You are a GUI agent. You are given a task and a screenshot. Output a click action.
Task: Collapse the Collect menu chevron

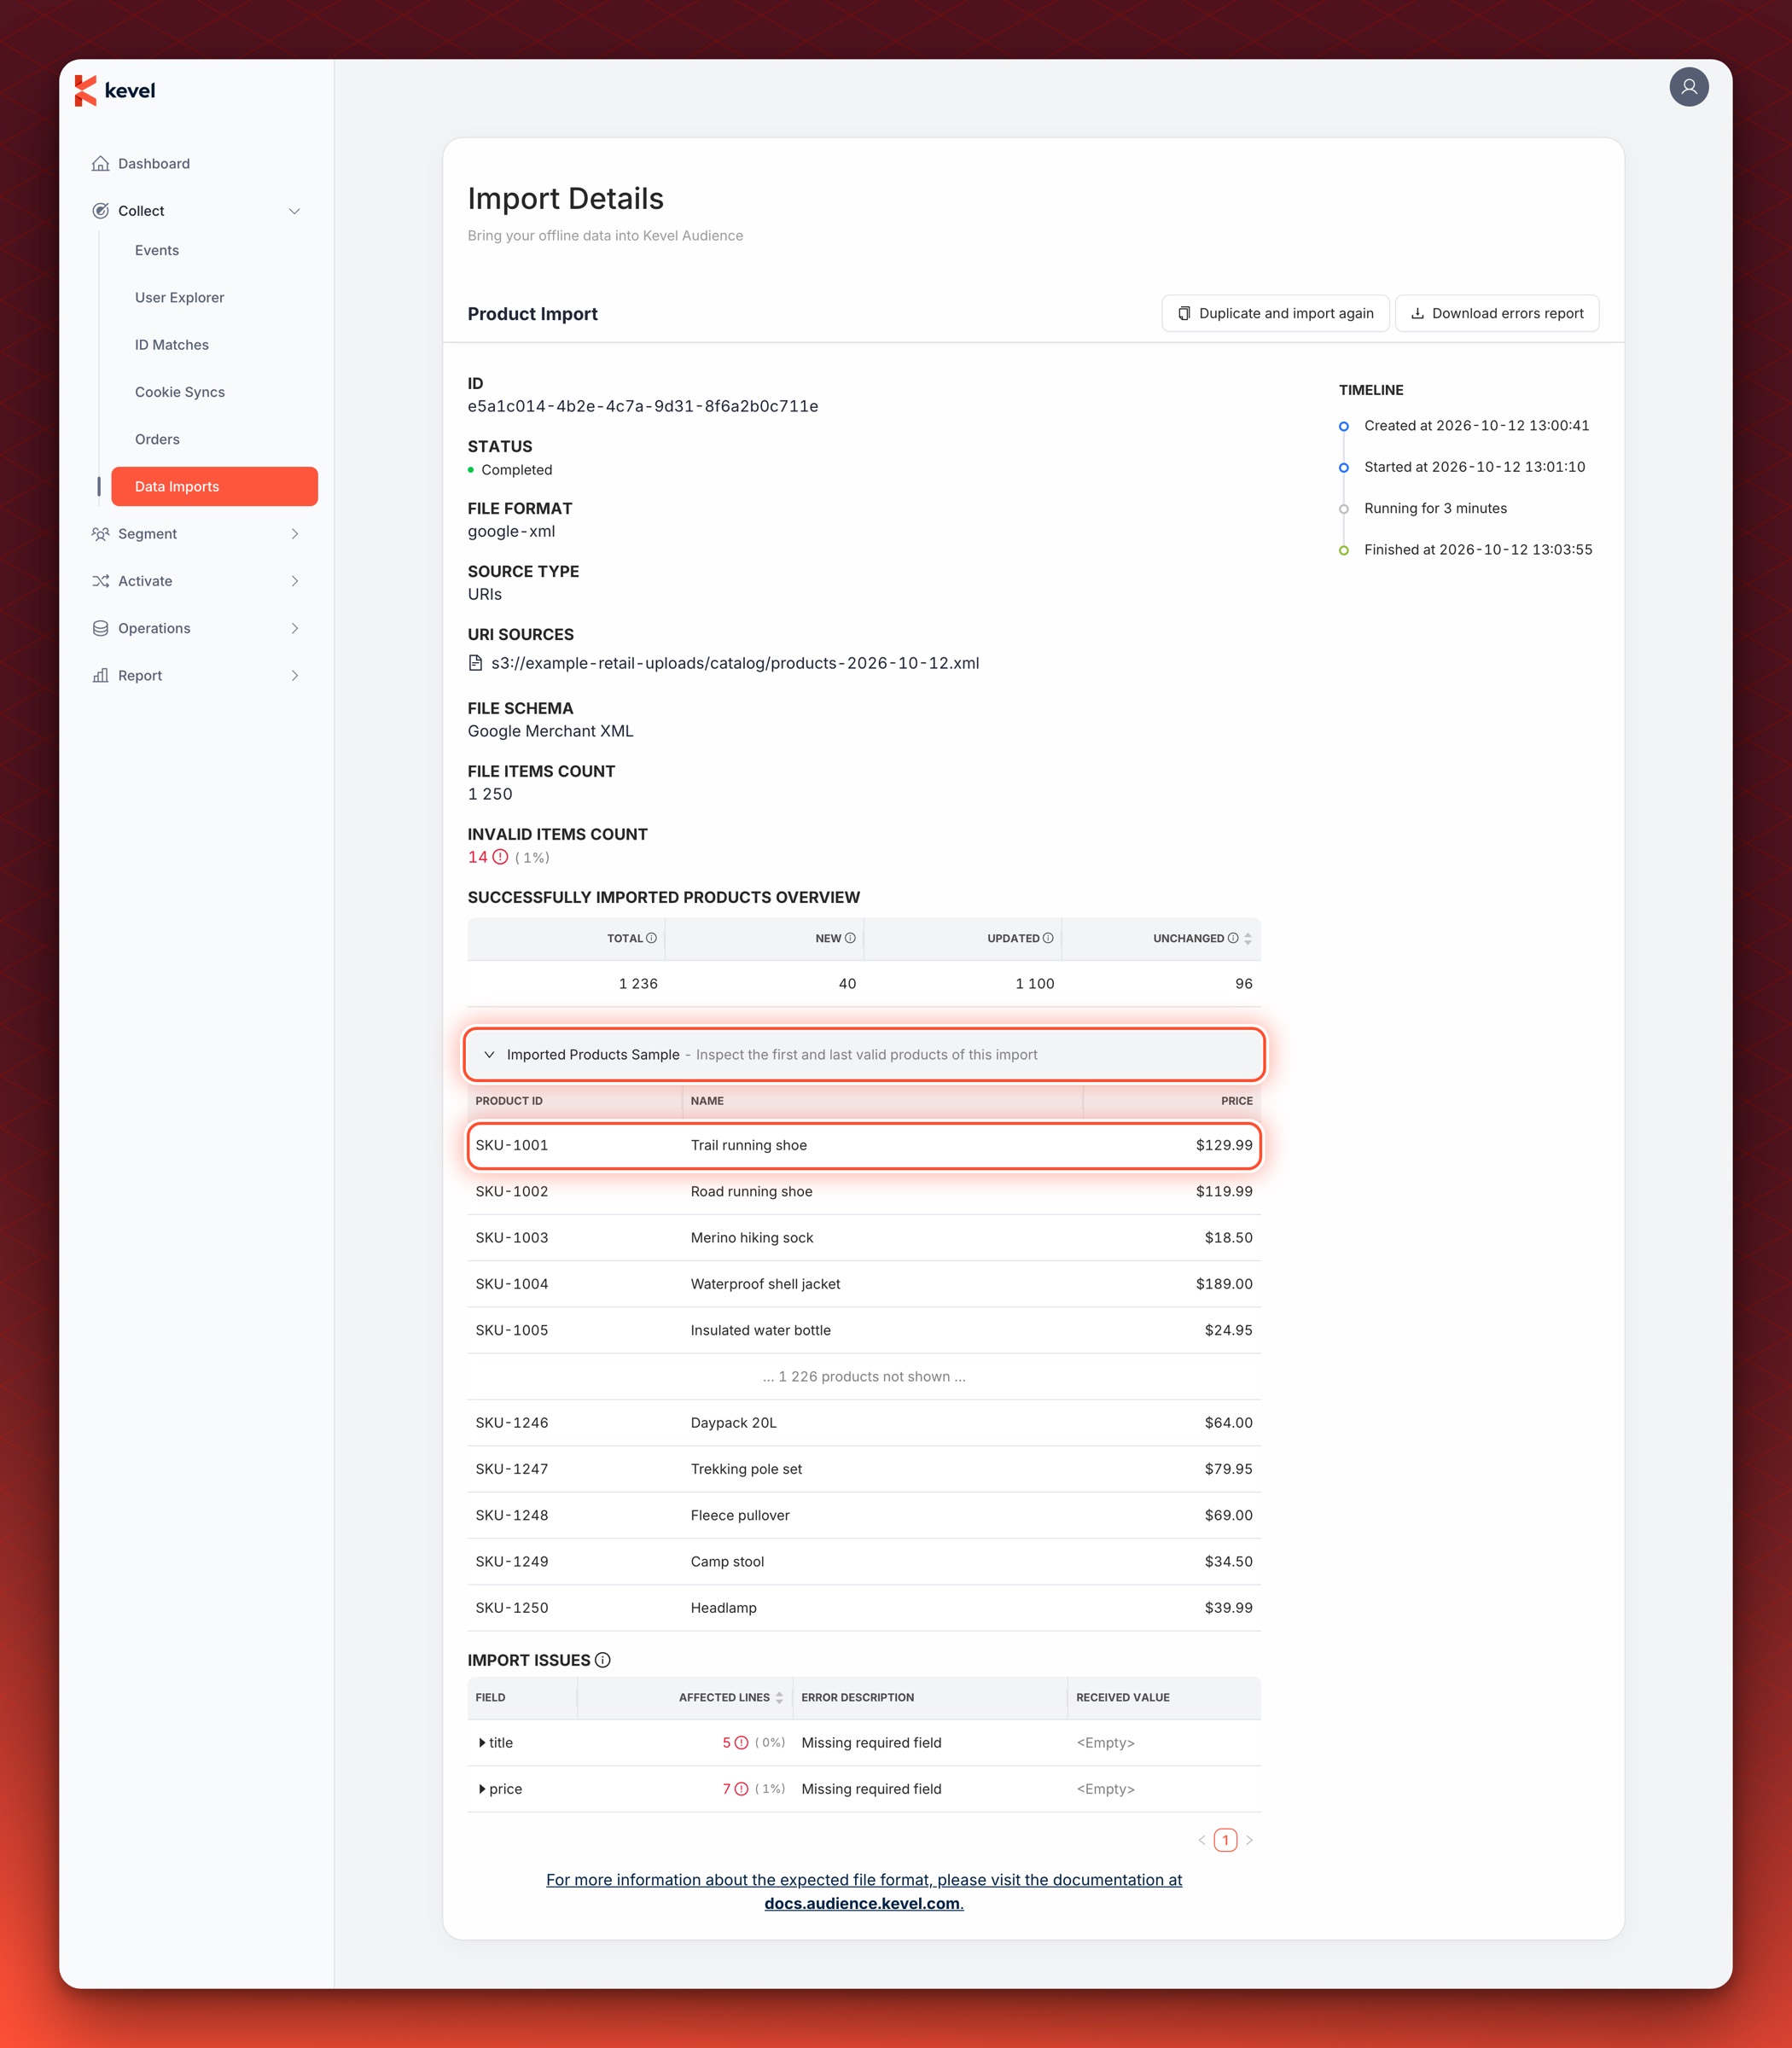pyautogui.click(x=294, y=210)
